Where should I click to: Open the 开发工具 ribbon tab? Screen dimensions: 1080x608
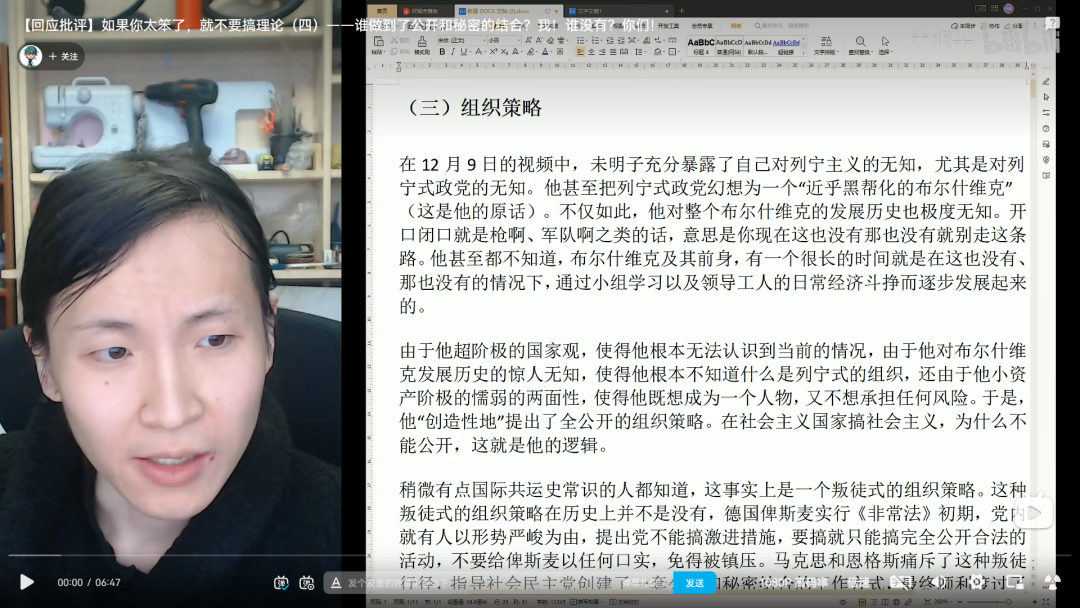pyautogui.click(x=668, y=25)
